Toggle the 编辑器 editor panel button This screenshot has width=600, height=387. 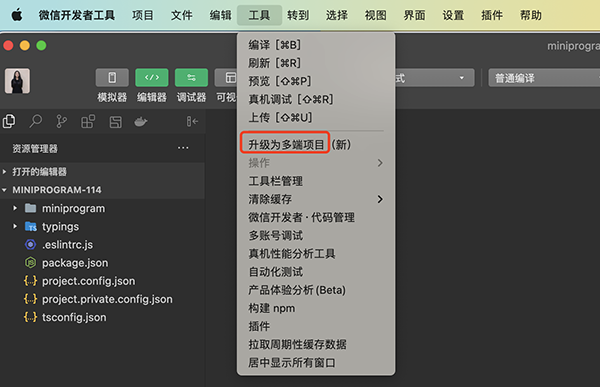152,78
